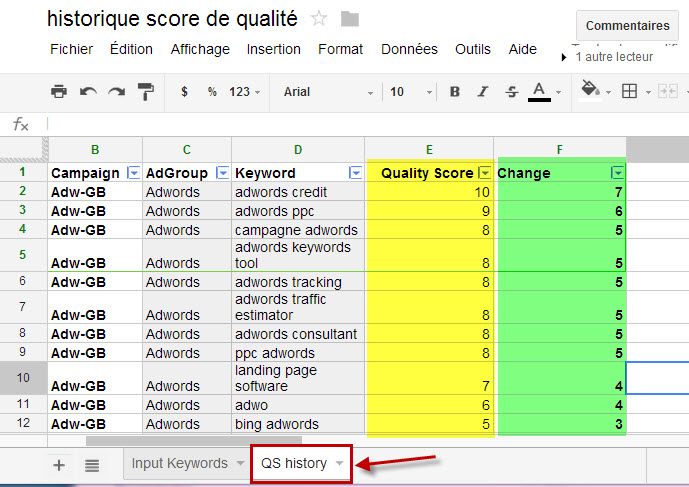Format as currency with dollar icon
689x487 pixels.
185,91
